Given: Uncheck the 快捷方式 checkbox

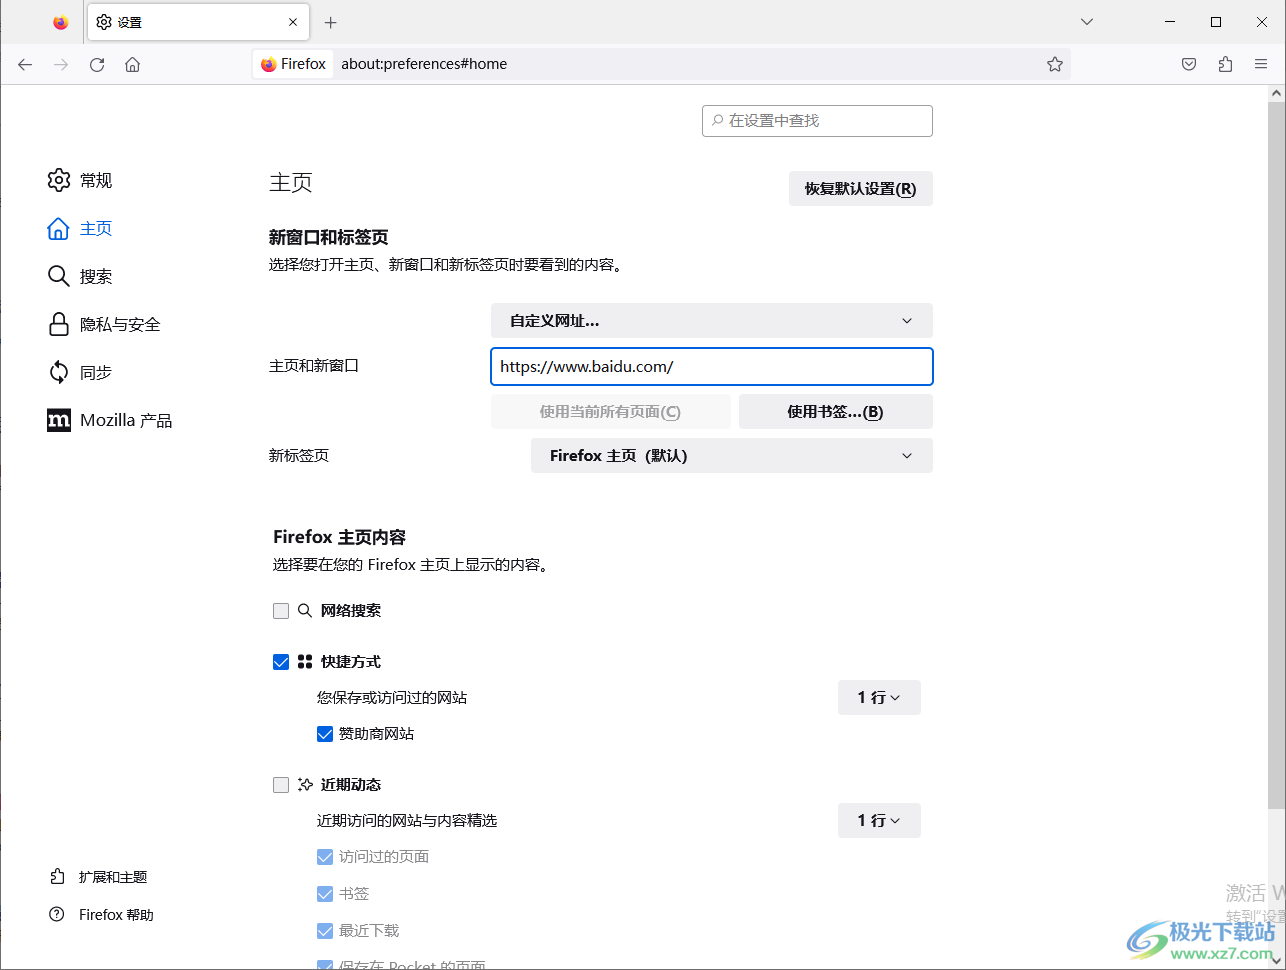Looking at the screenshot, I should click(x=281, y=662).
